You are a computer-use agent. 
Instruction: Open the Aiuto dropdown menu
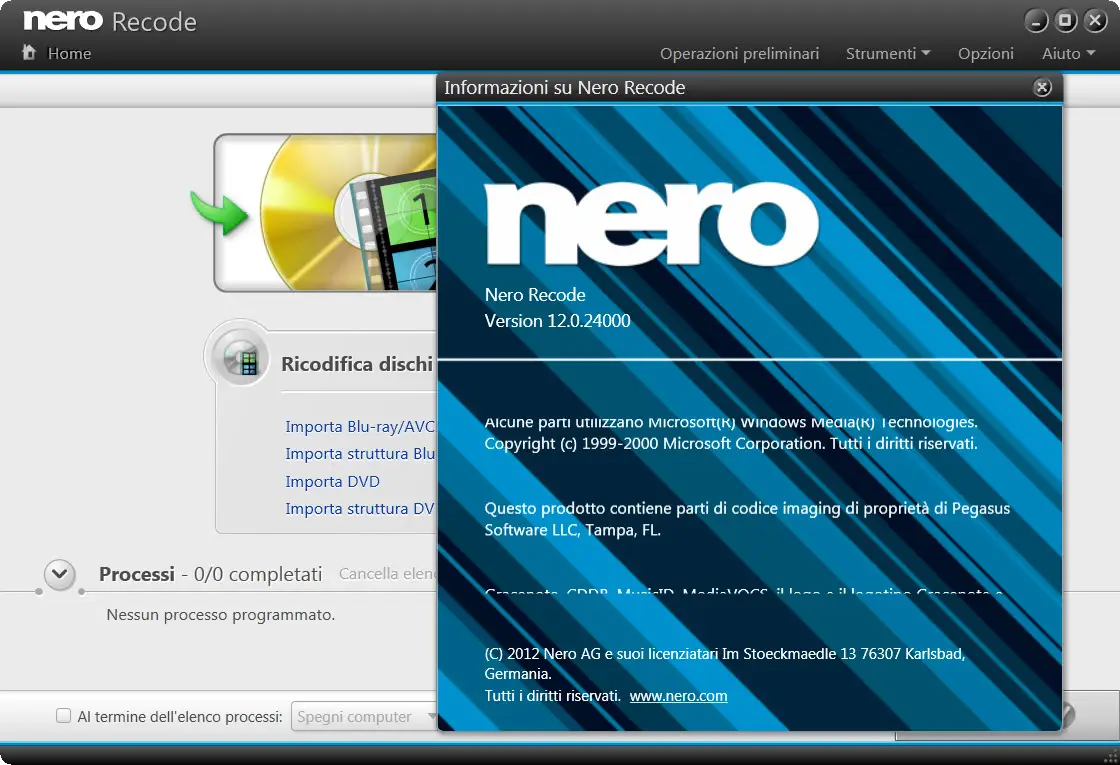[x=1069, y=54]
